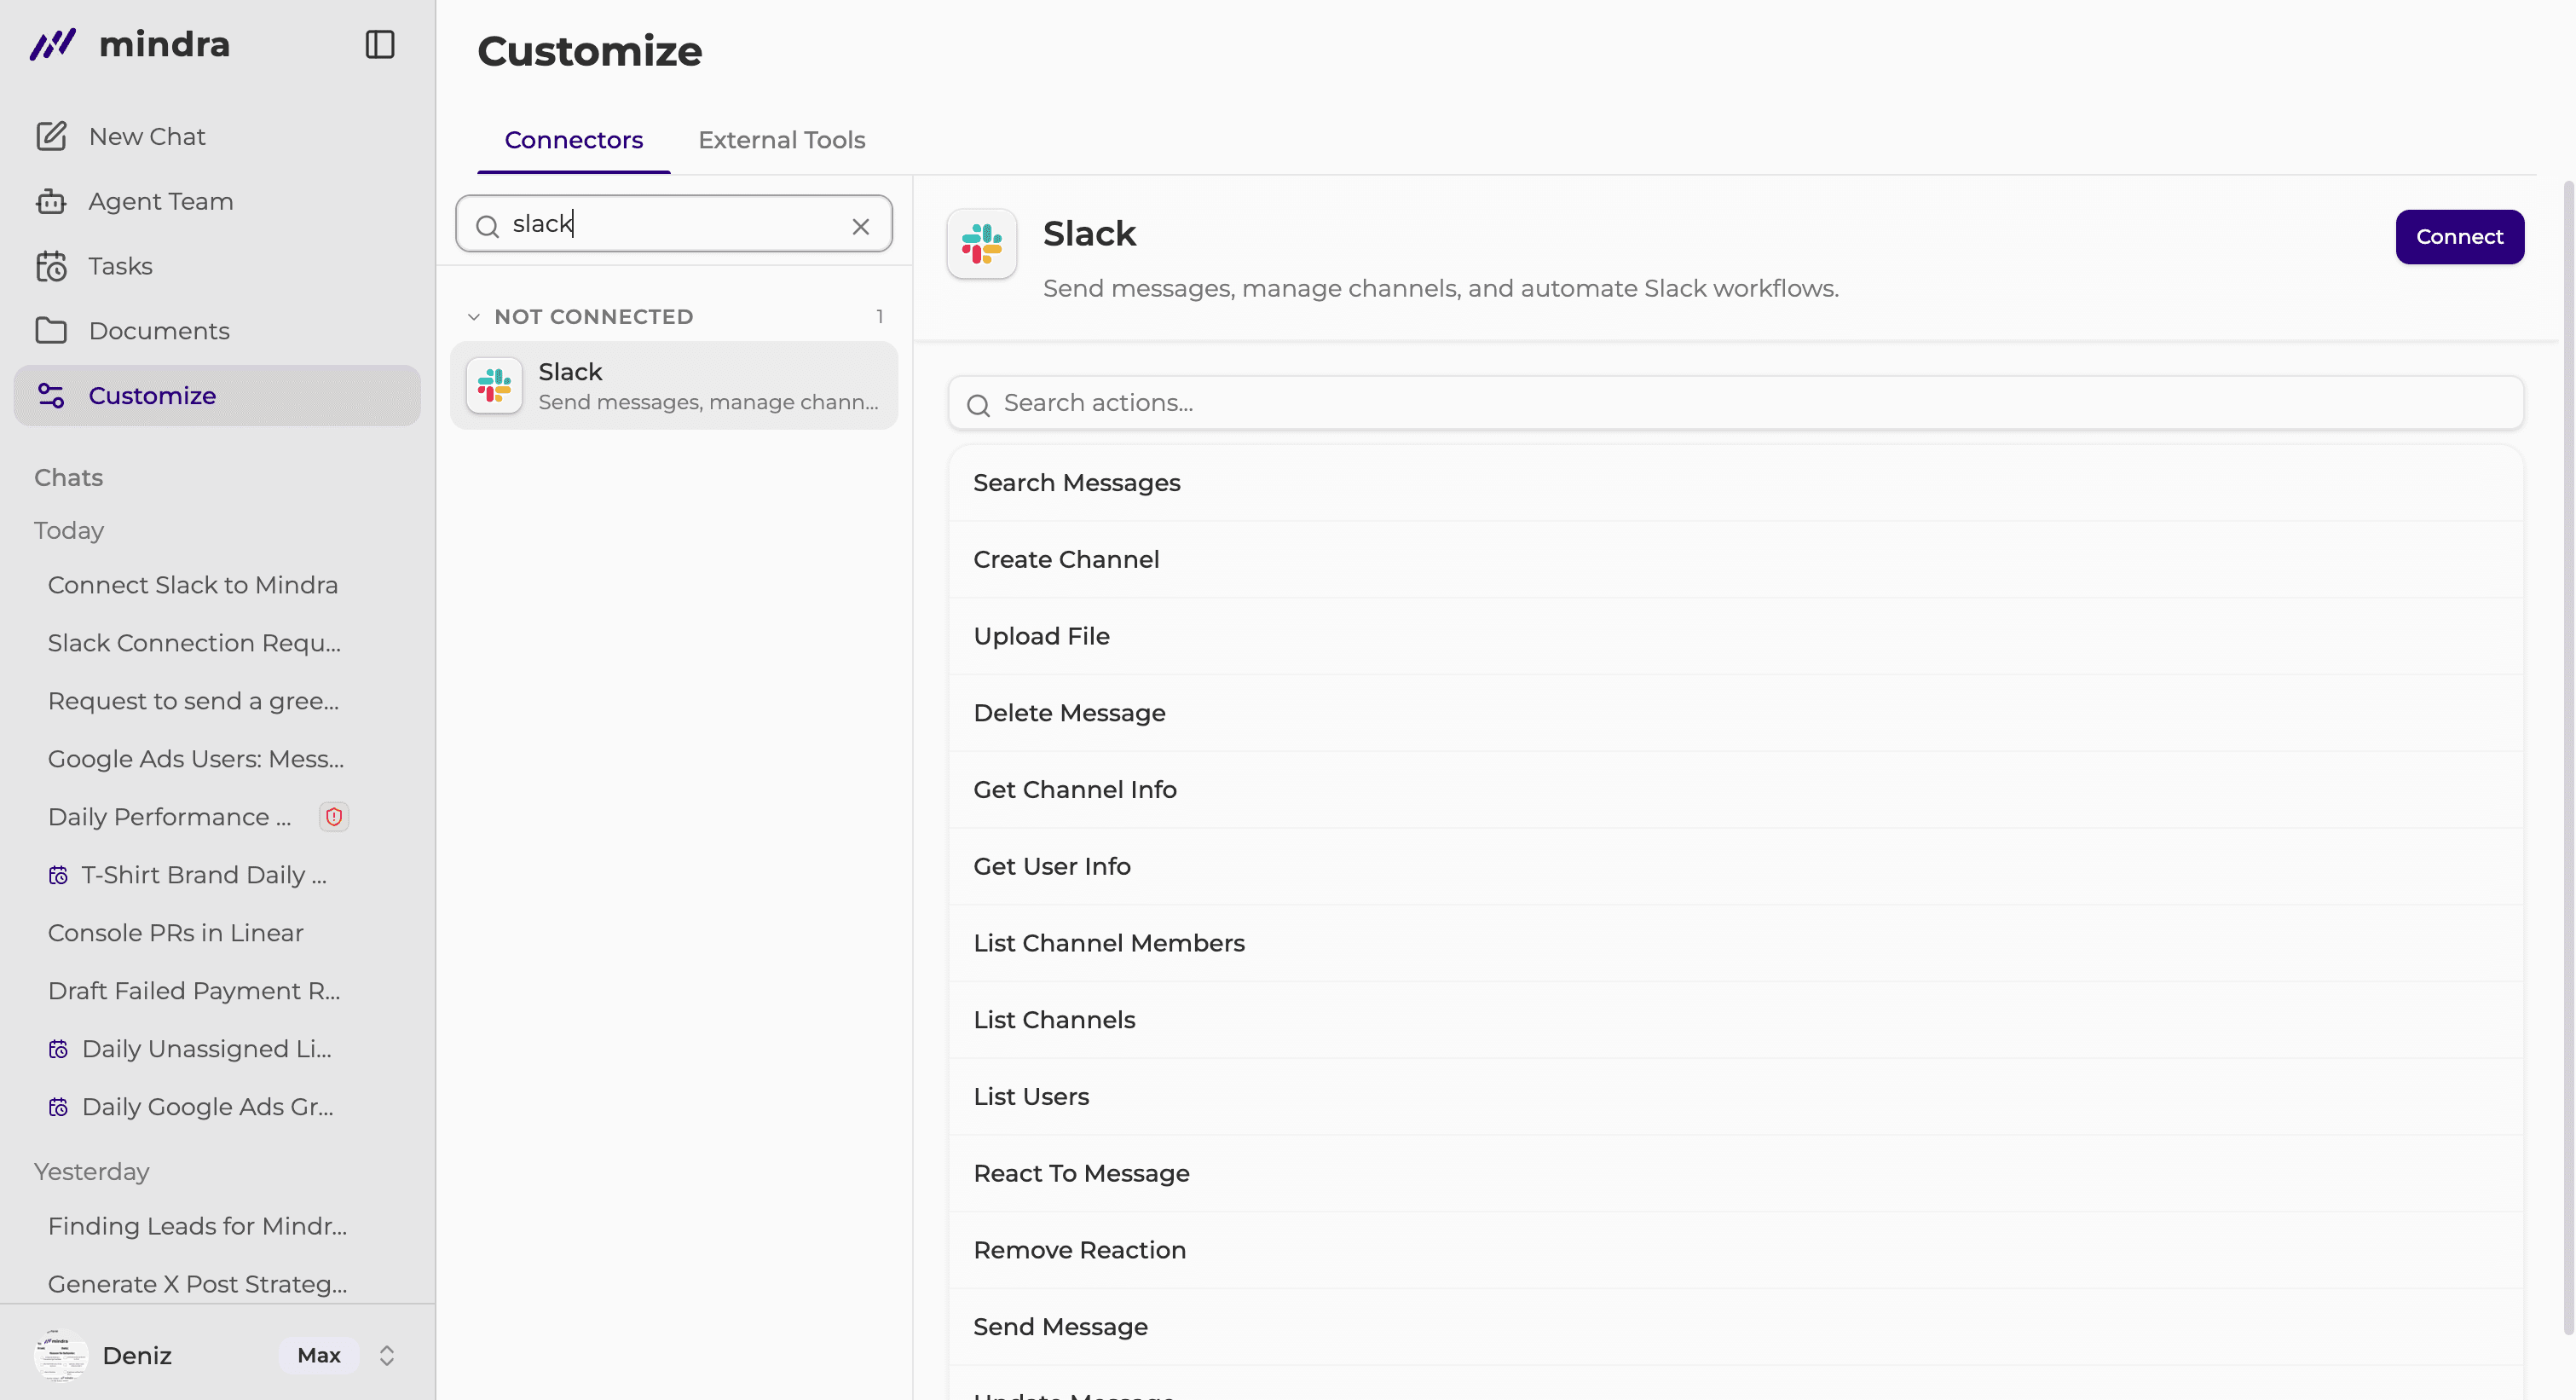Click the red alert badge on Daily Performance chat
Viewport: 2576px width, 1400px height.
[334, 817]
